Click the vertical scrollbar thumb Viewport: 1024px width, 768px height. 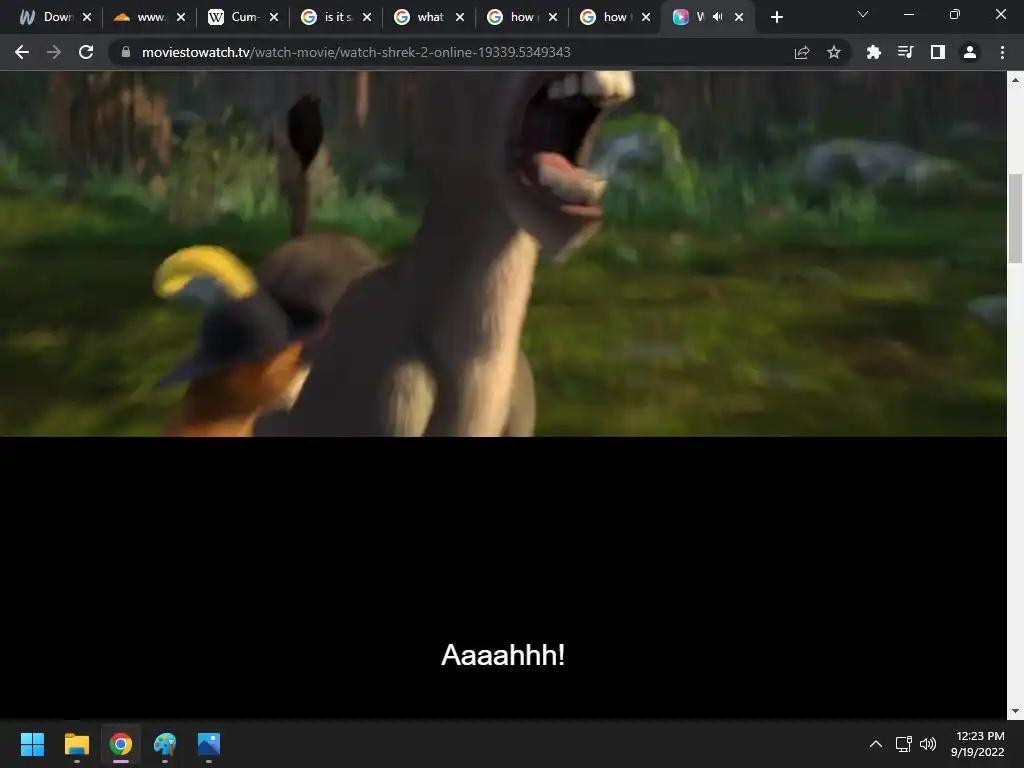click(x=1015, y=218)
